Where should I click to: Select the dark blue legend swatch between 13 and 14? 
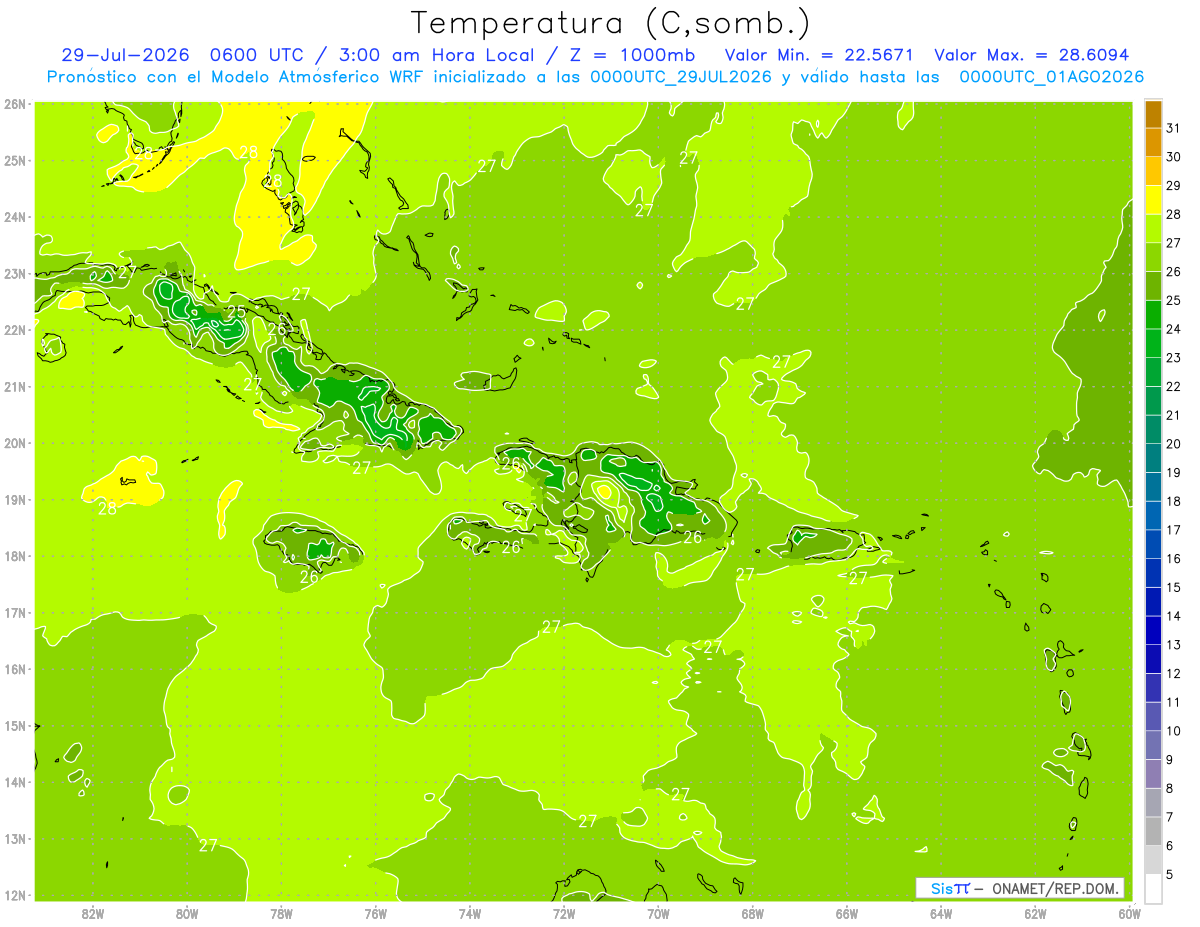pyautogui.click(x=1154, y=630)
